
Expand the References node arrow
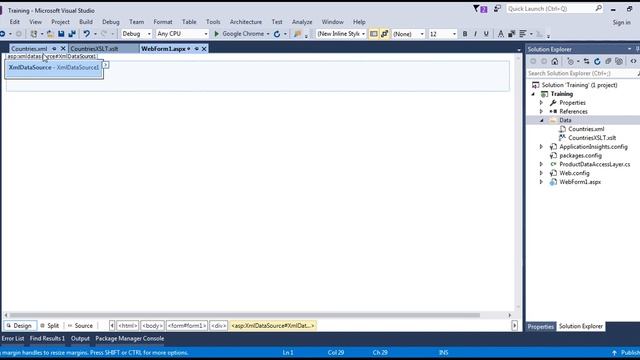[542, 111]
